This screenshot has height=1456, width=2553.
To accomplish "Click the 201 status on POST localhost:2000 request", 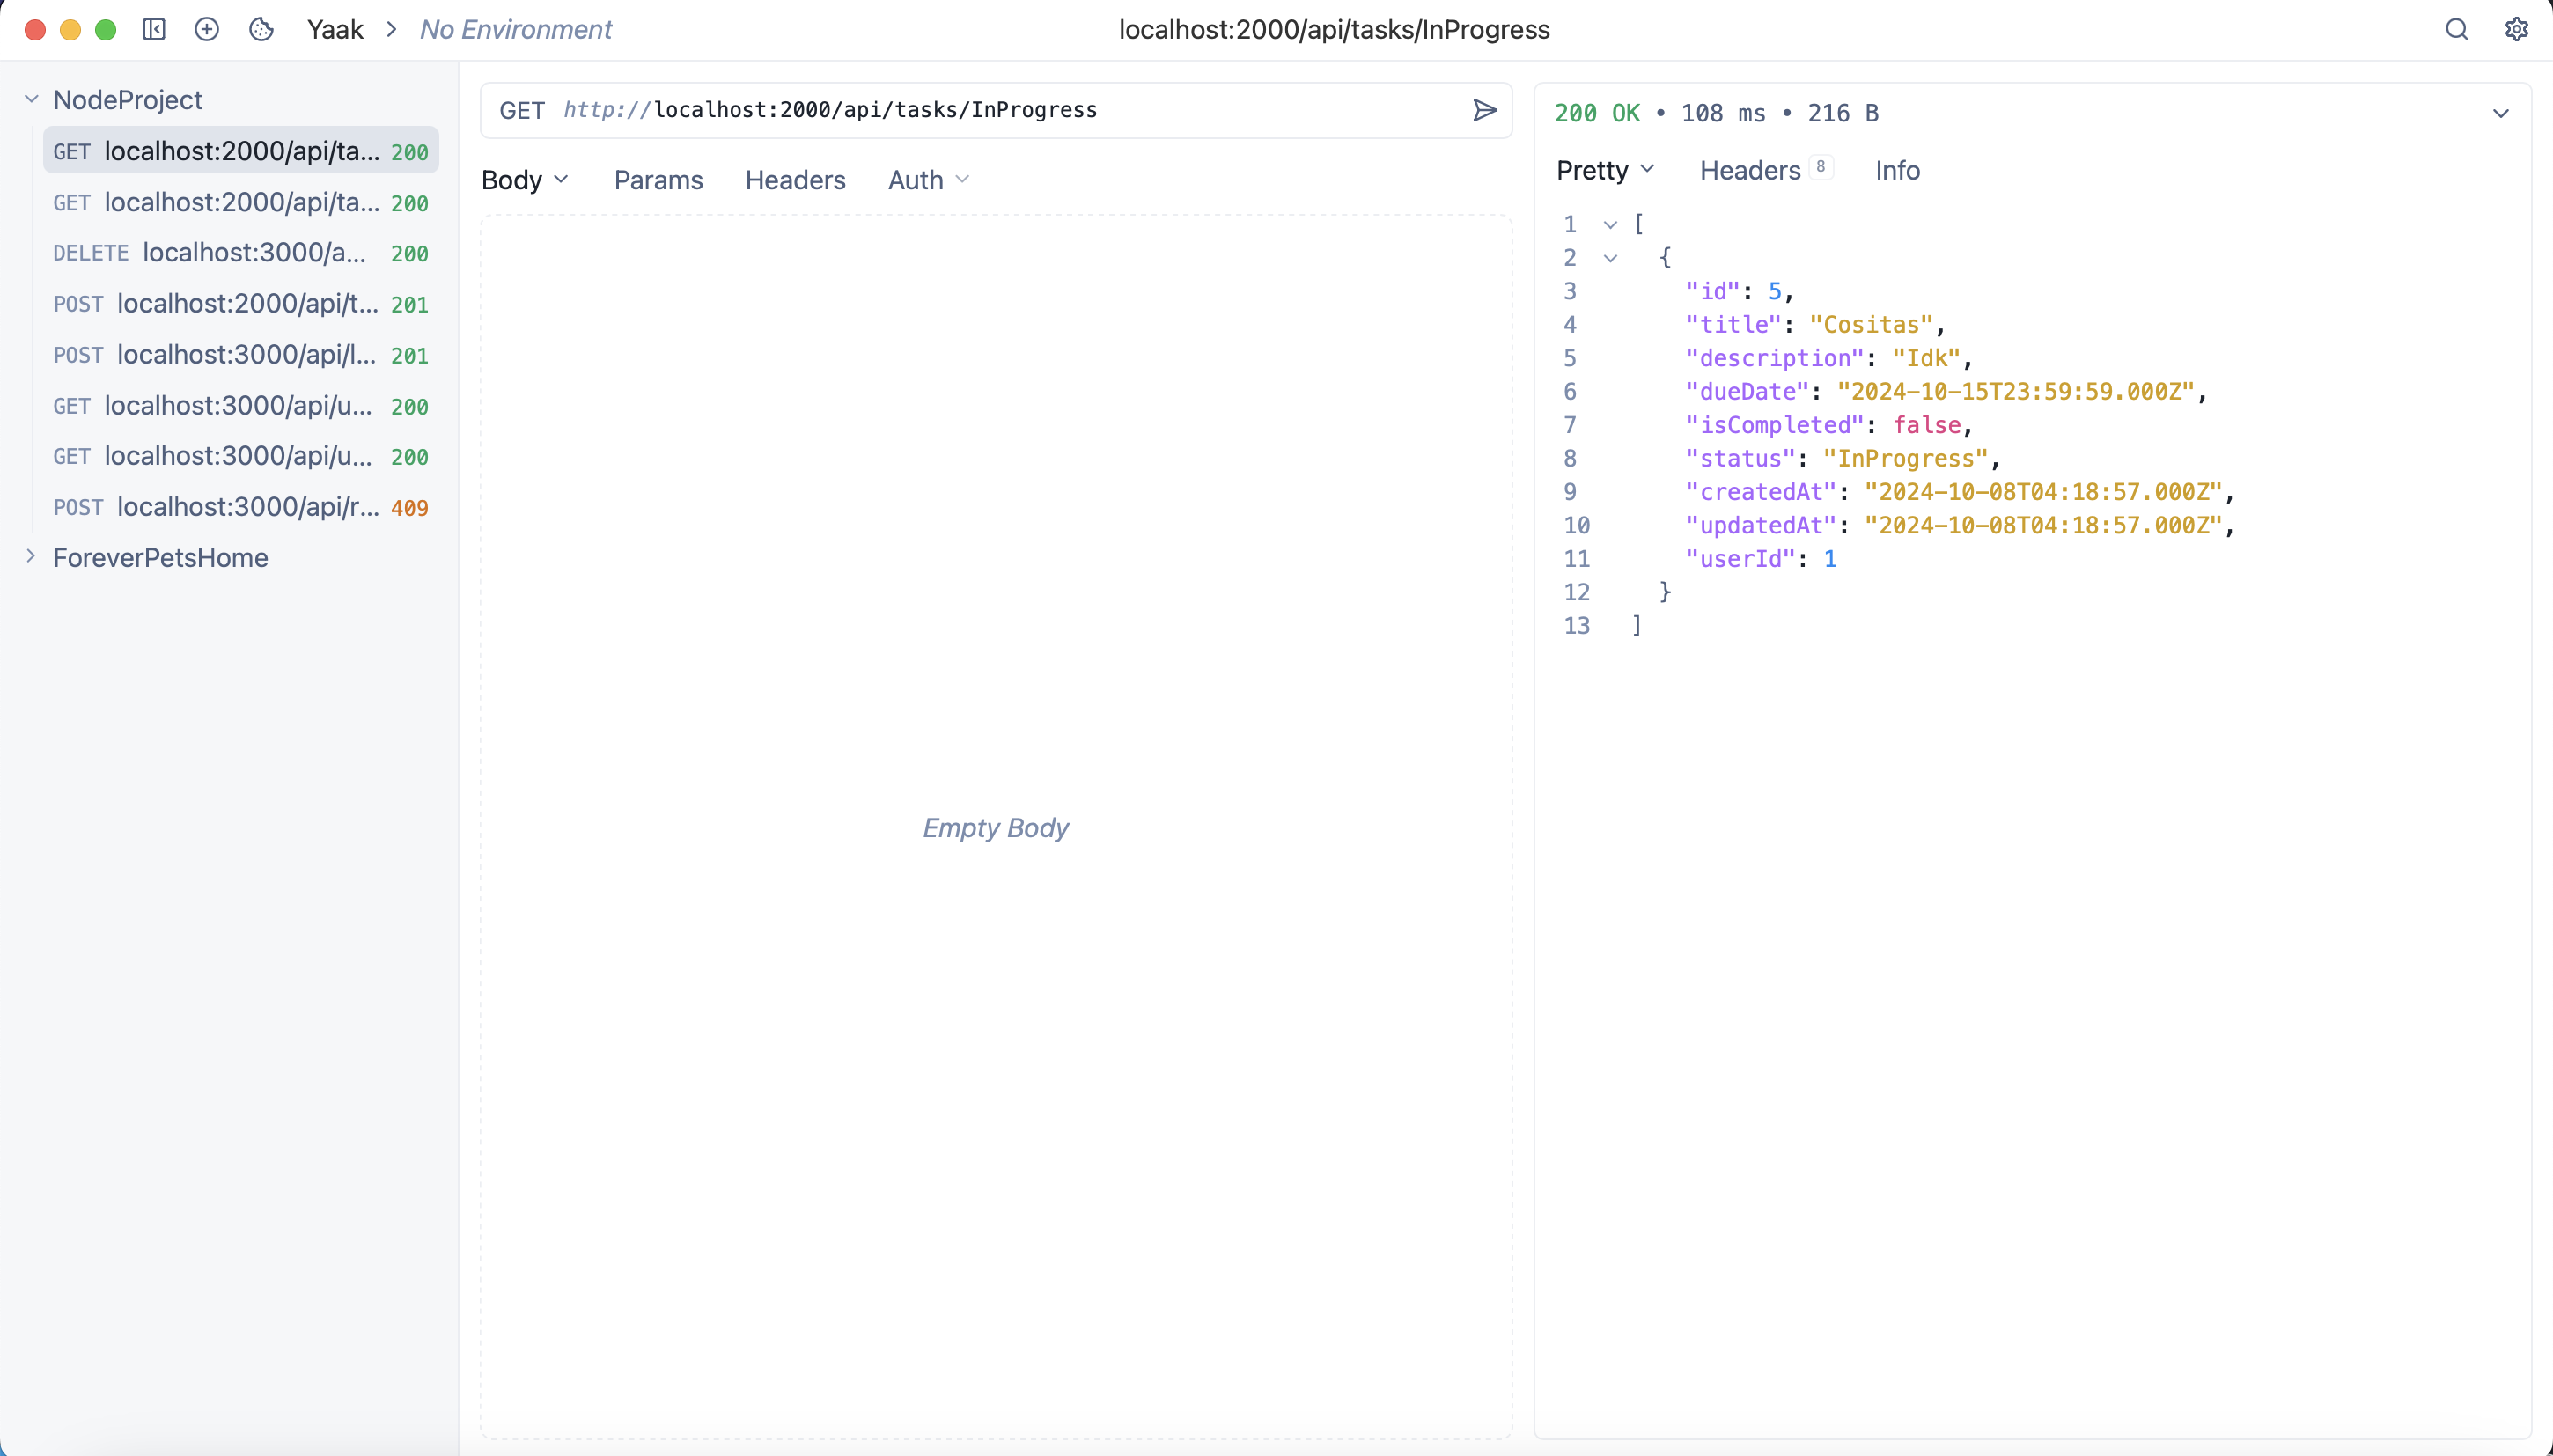I will 410,305.
